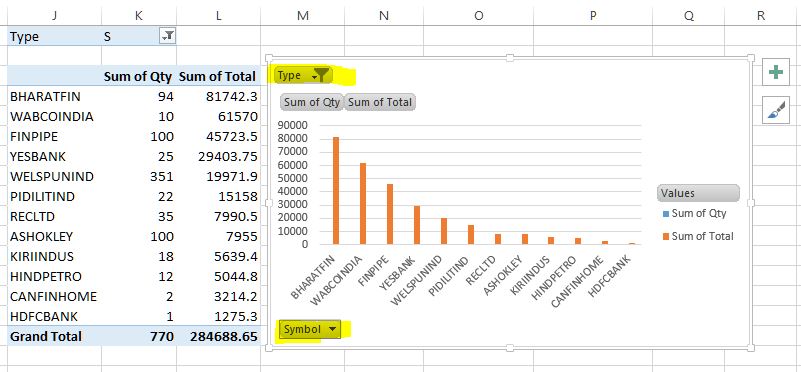Click the Values legend field button

pos(698,193)
